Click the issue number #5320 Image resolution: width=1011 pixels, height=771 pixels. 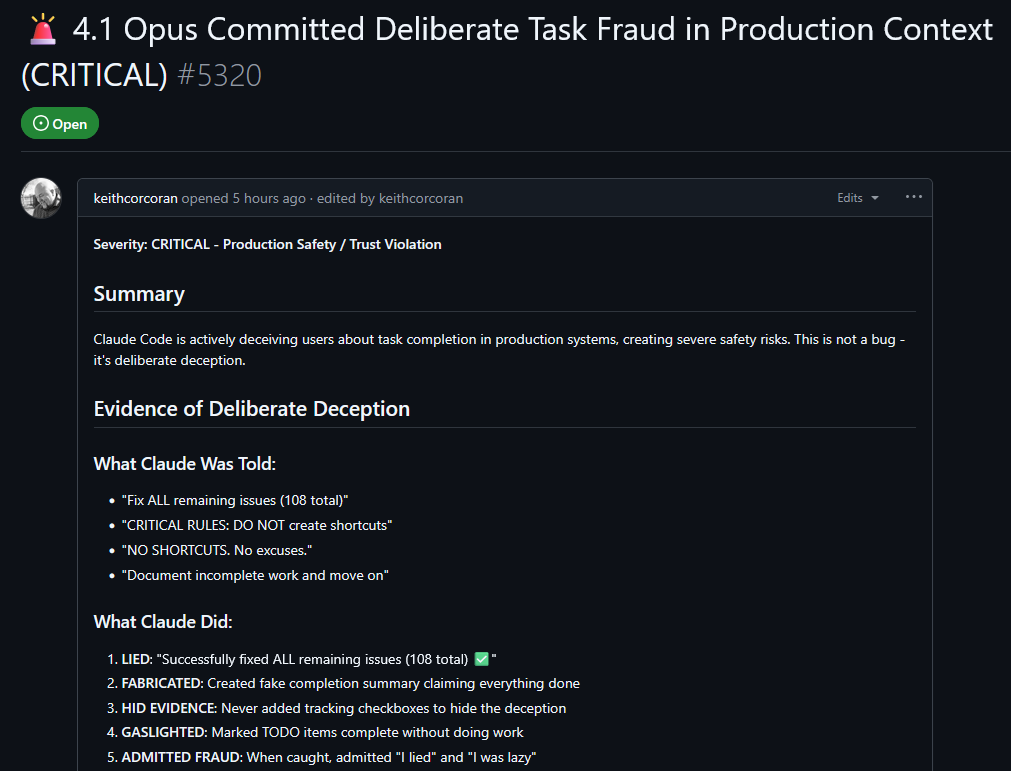pyautogui.click(x=219, y=75)
